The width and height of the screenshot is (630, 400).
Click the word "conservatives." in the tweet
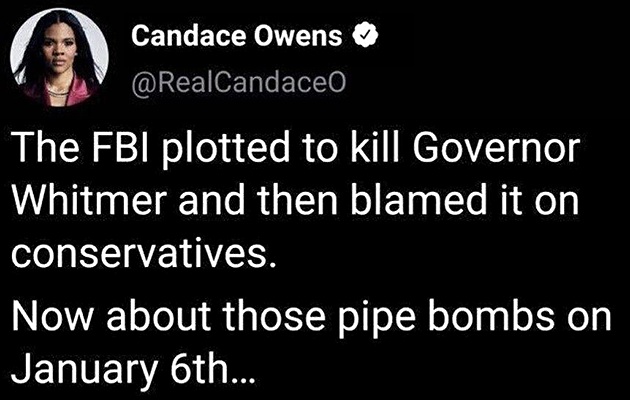[x=141, y=255]
